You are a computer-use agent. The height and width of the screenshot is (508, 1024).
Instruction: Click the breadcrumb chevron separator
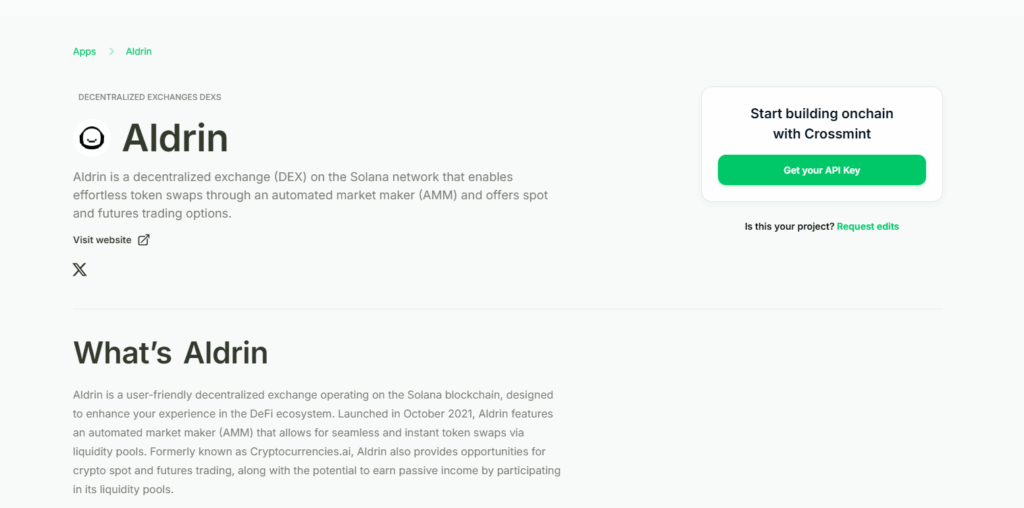pos(111,51)
